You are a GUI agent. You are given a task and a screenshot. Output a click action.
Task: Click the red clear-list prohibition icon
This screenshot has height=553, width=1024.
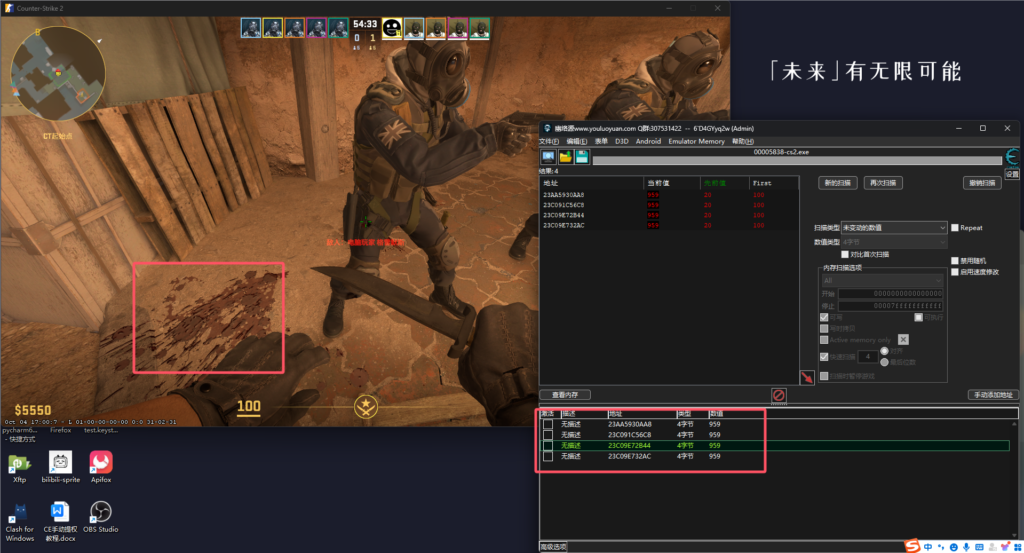tap(778, 395)
